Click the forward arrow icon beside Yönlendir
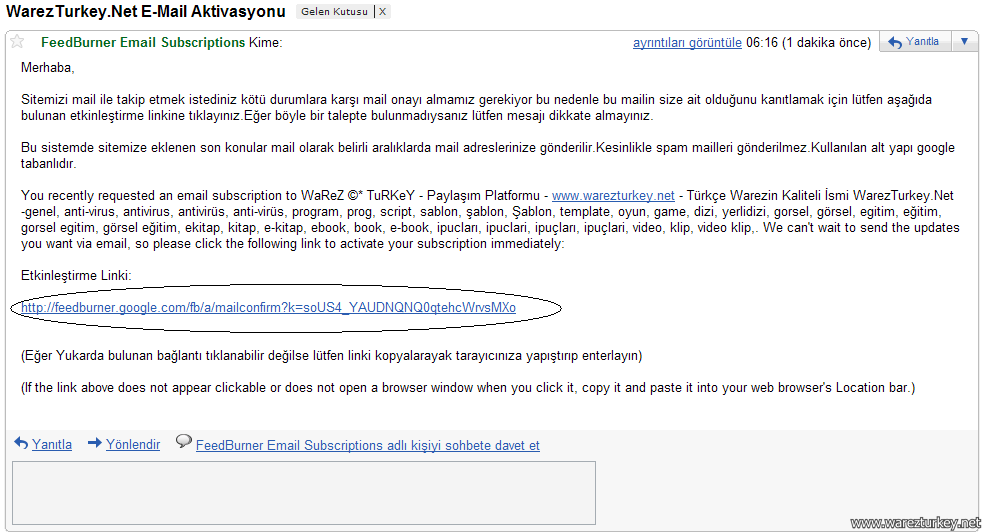984x532 pixels. pyautogui.click(x=95, y=443)
